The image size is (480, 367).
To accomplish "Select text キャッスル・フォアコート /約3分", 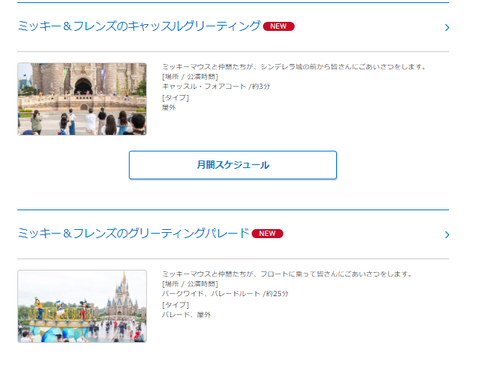I will pos(216,87).
